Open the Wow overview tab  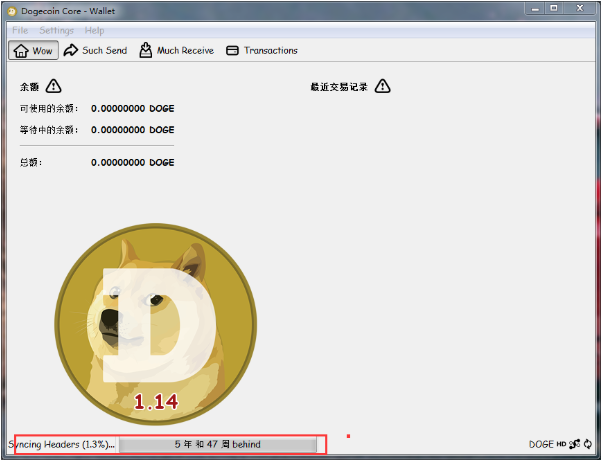(x=33, y=50)
